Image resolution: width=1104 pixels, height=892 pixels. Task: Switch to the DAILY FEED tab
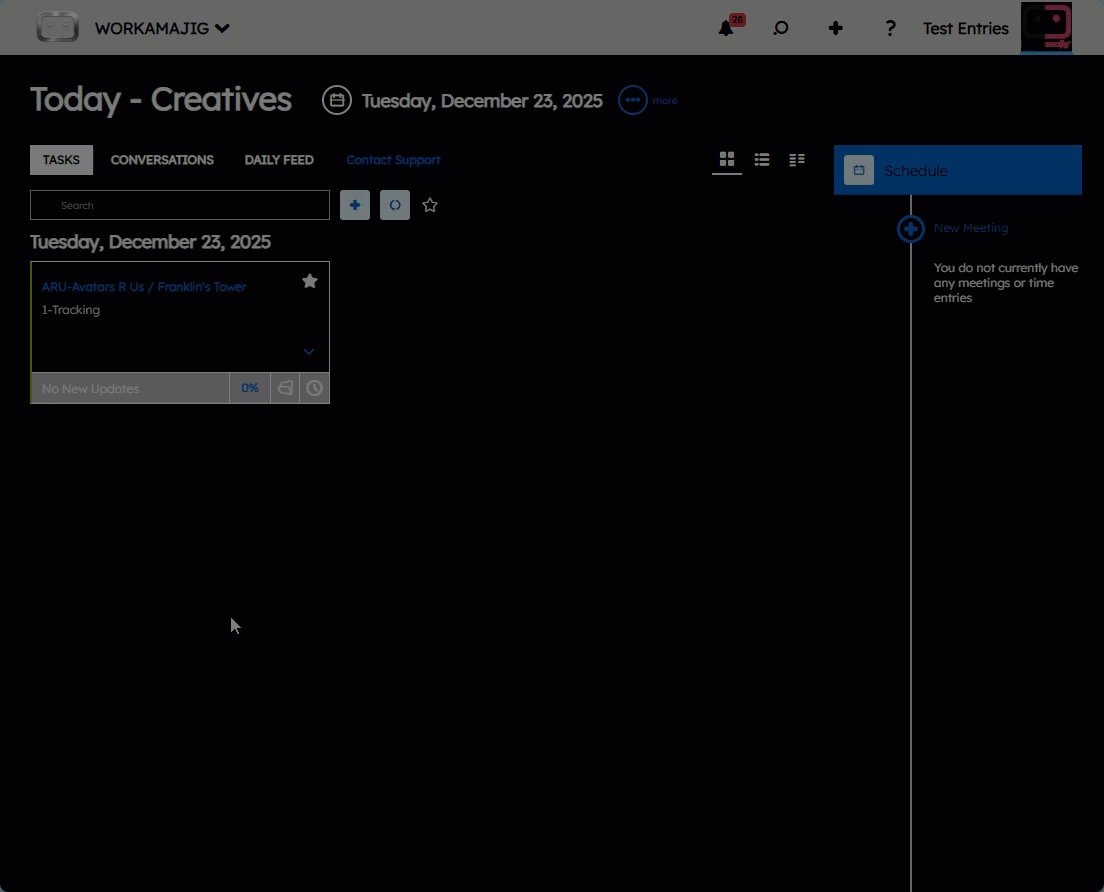279,160
